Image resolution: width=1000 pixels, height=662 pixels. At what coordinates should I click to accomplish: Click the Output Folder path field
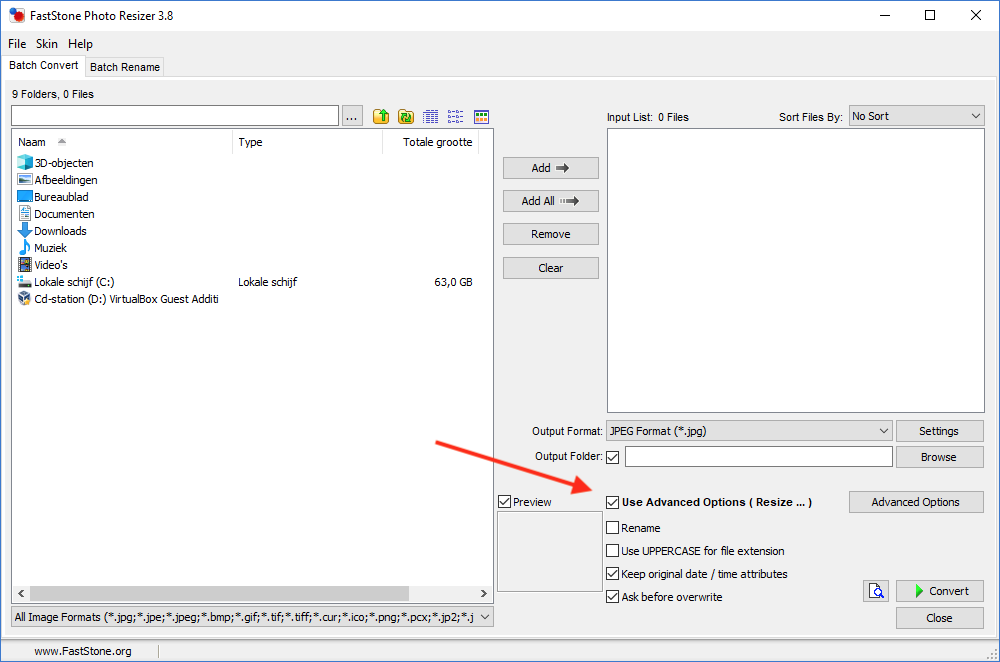[758, 457]
